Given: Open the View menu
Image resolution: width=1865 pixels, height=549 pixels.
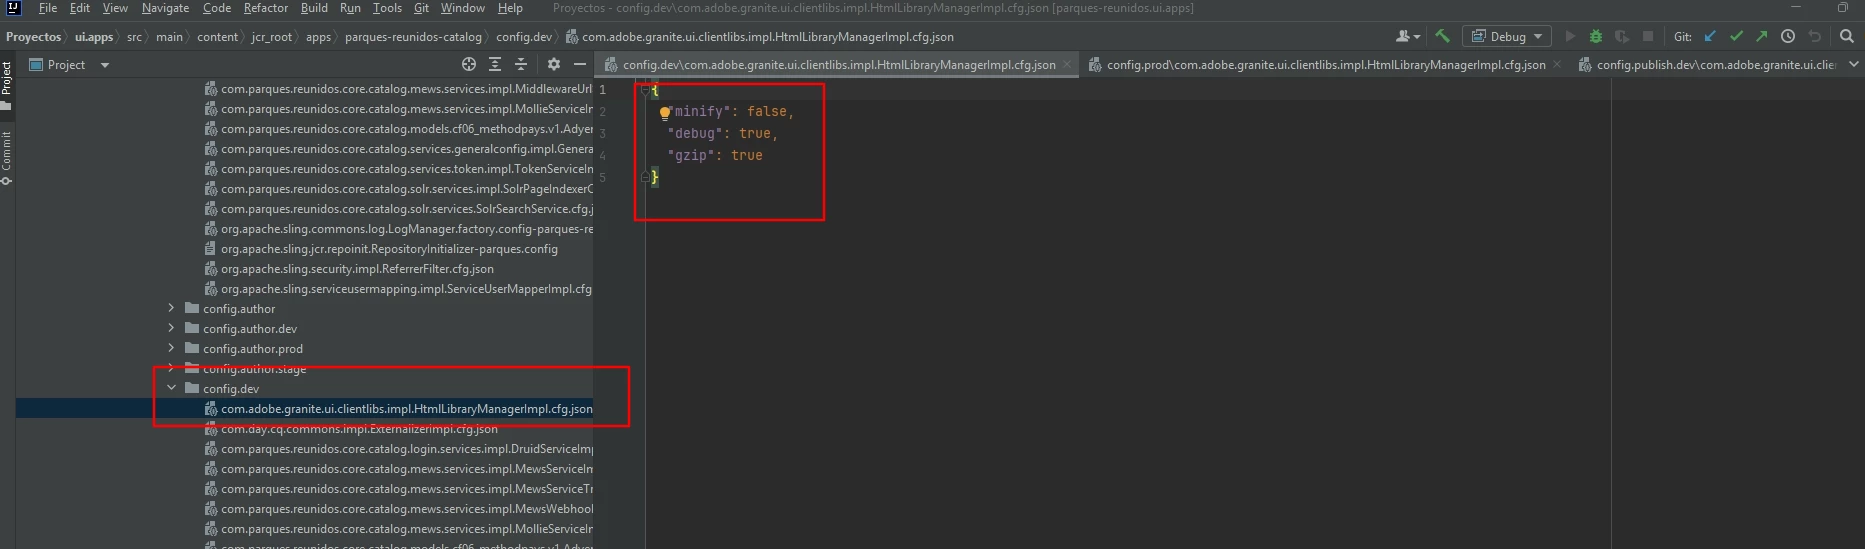Looking at the screenshot, I should click(115, 8).
